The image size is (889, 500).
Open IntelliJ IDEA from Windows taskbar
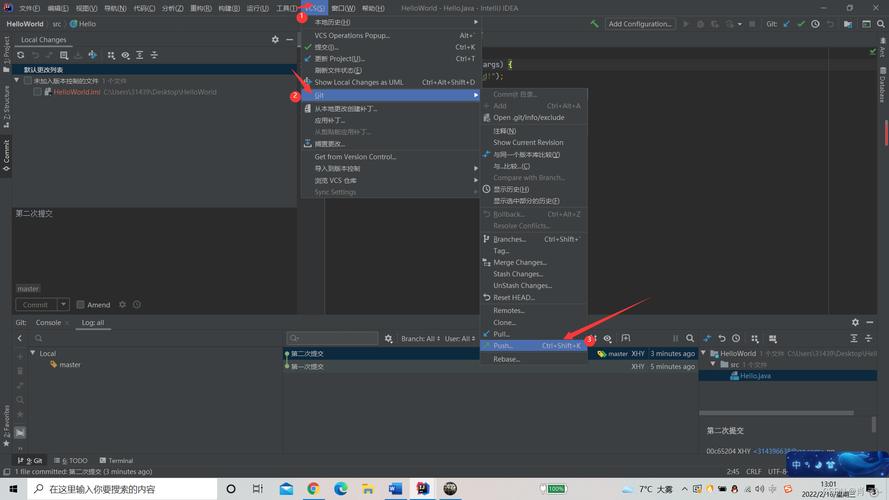[423, 489]
